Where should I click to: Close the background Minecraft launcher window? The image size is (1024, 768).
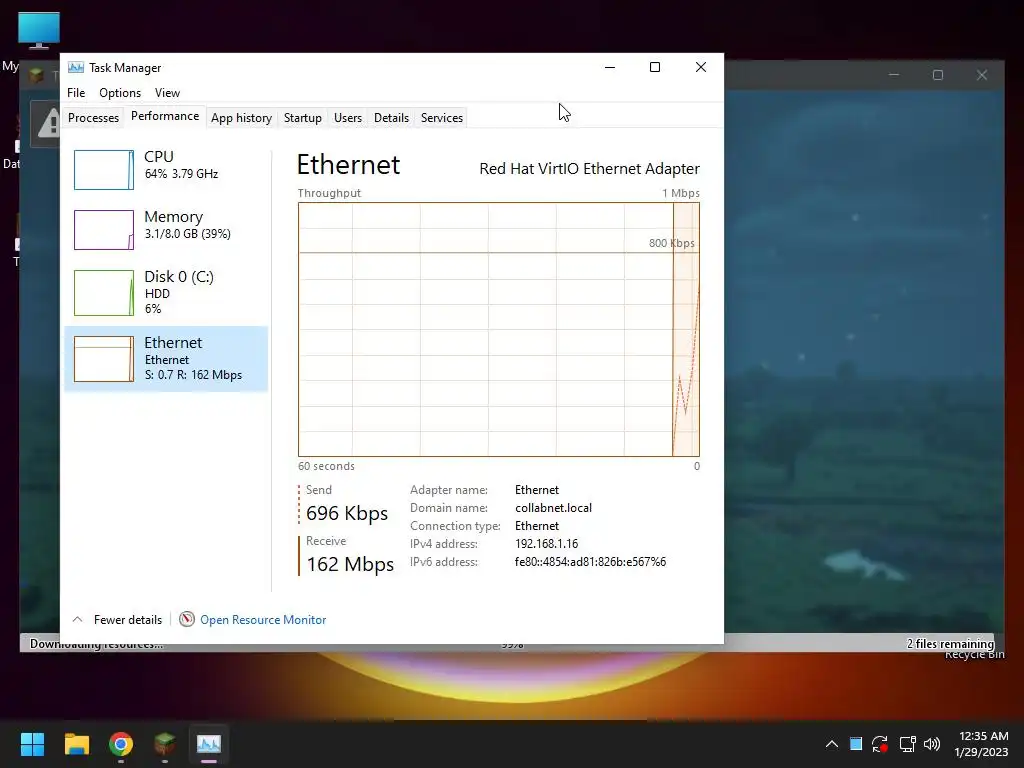(x=982, y=75)
